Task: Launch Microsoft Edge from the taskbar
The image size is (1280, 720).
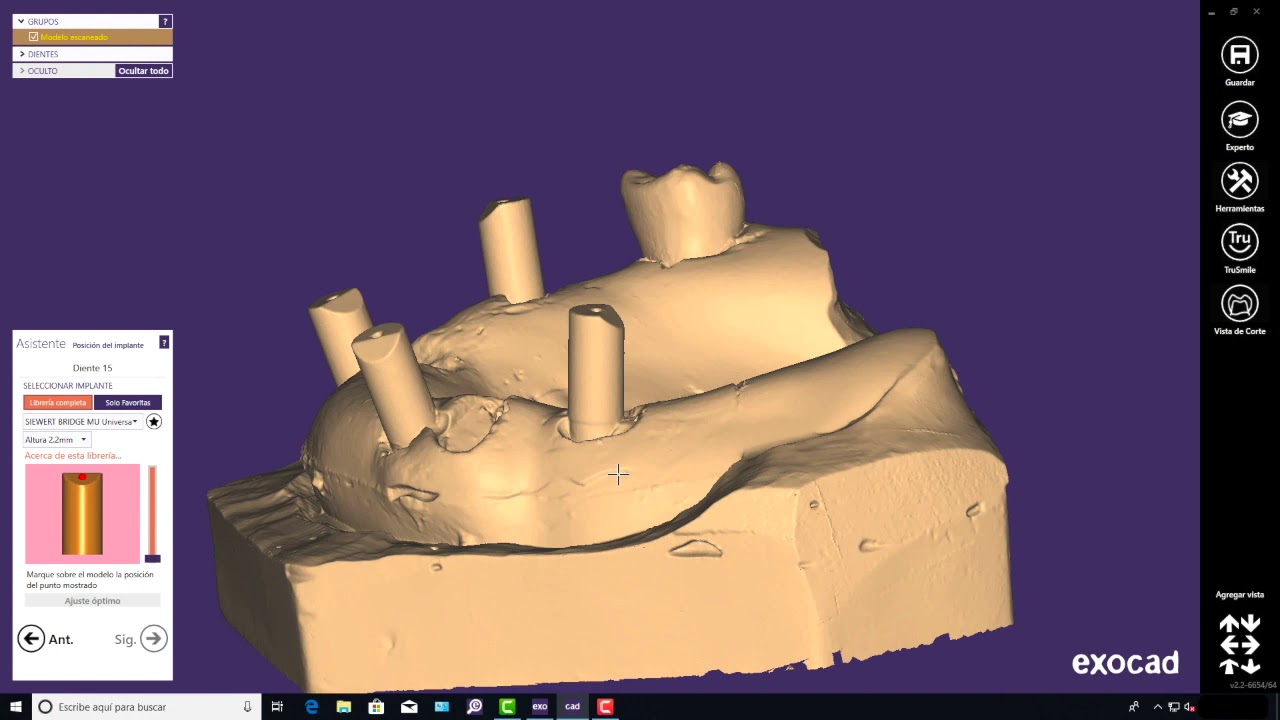Action: pos(311,707)
